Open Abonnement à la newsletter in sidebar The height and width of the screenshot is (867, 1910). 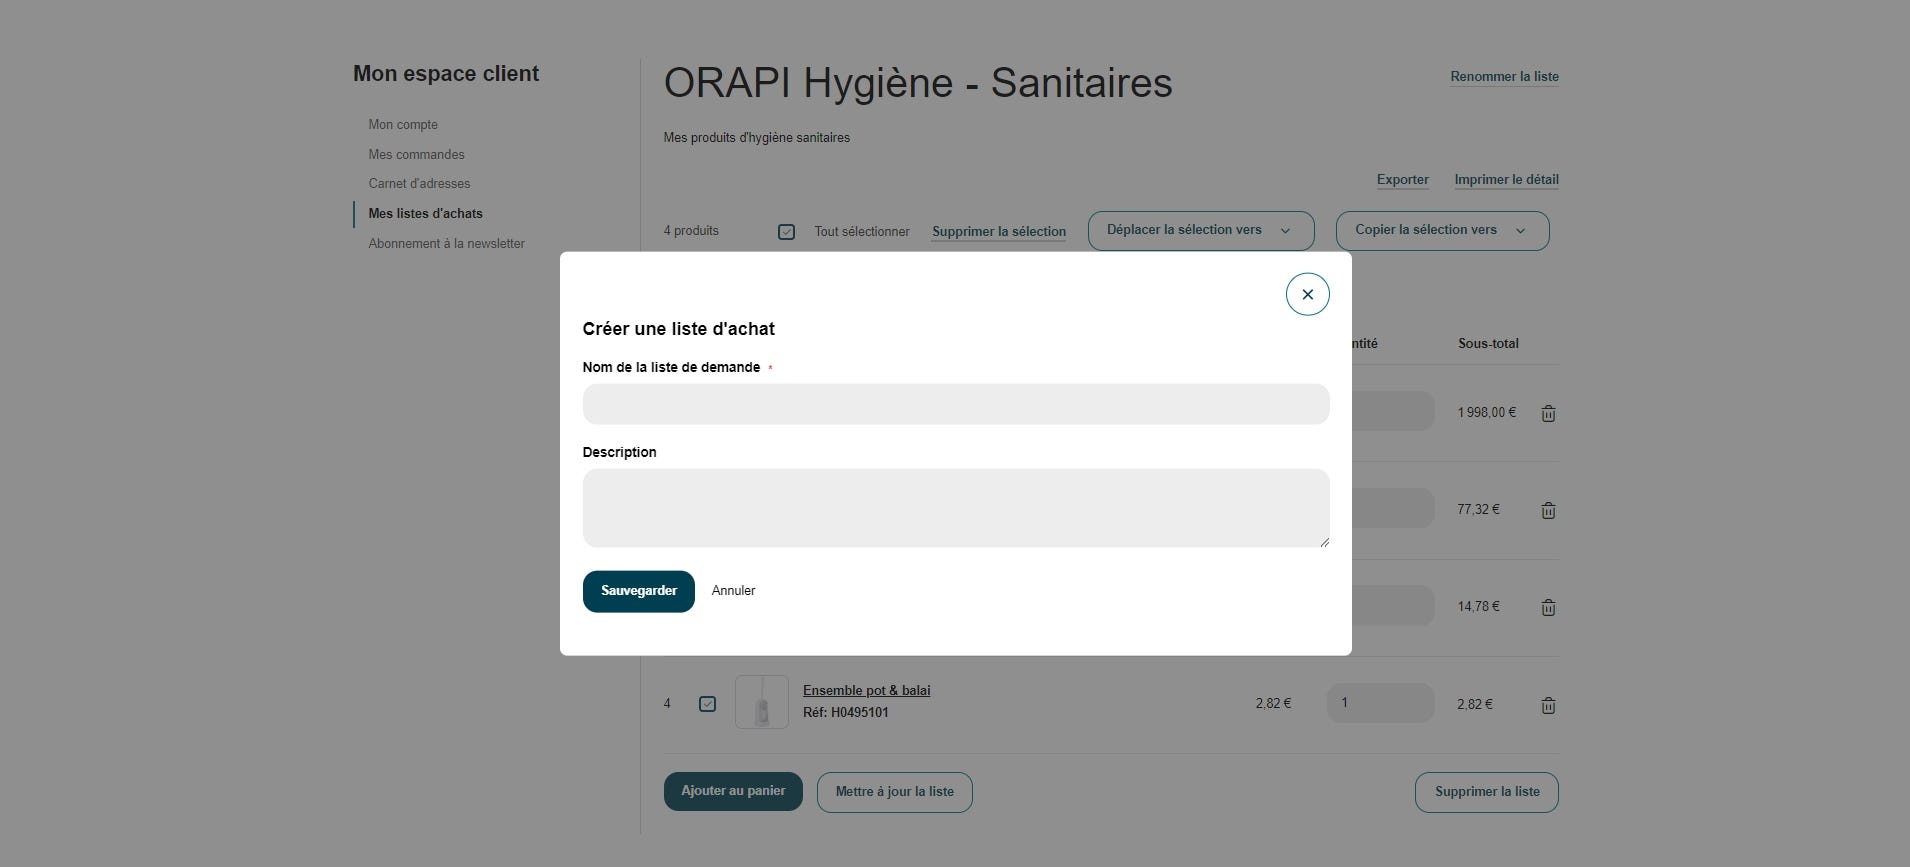[446, 244]
